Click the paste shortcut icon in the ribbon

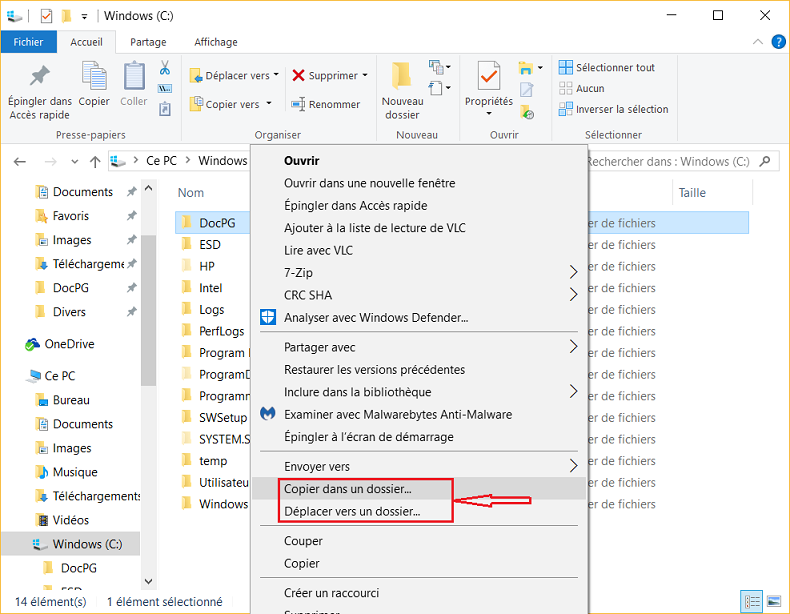[x=165, y=109]
